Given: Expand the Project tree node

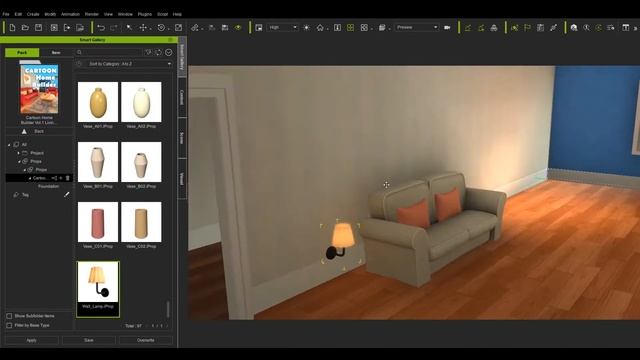Looking at the screenshot, I should 18,153.
